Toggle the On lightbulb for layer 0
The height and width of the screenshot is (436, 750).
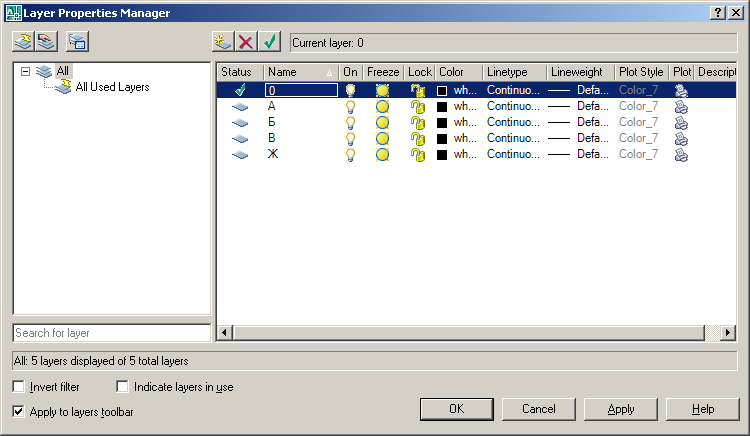351,90
